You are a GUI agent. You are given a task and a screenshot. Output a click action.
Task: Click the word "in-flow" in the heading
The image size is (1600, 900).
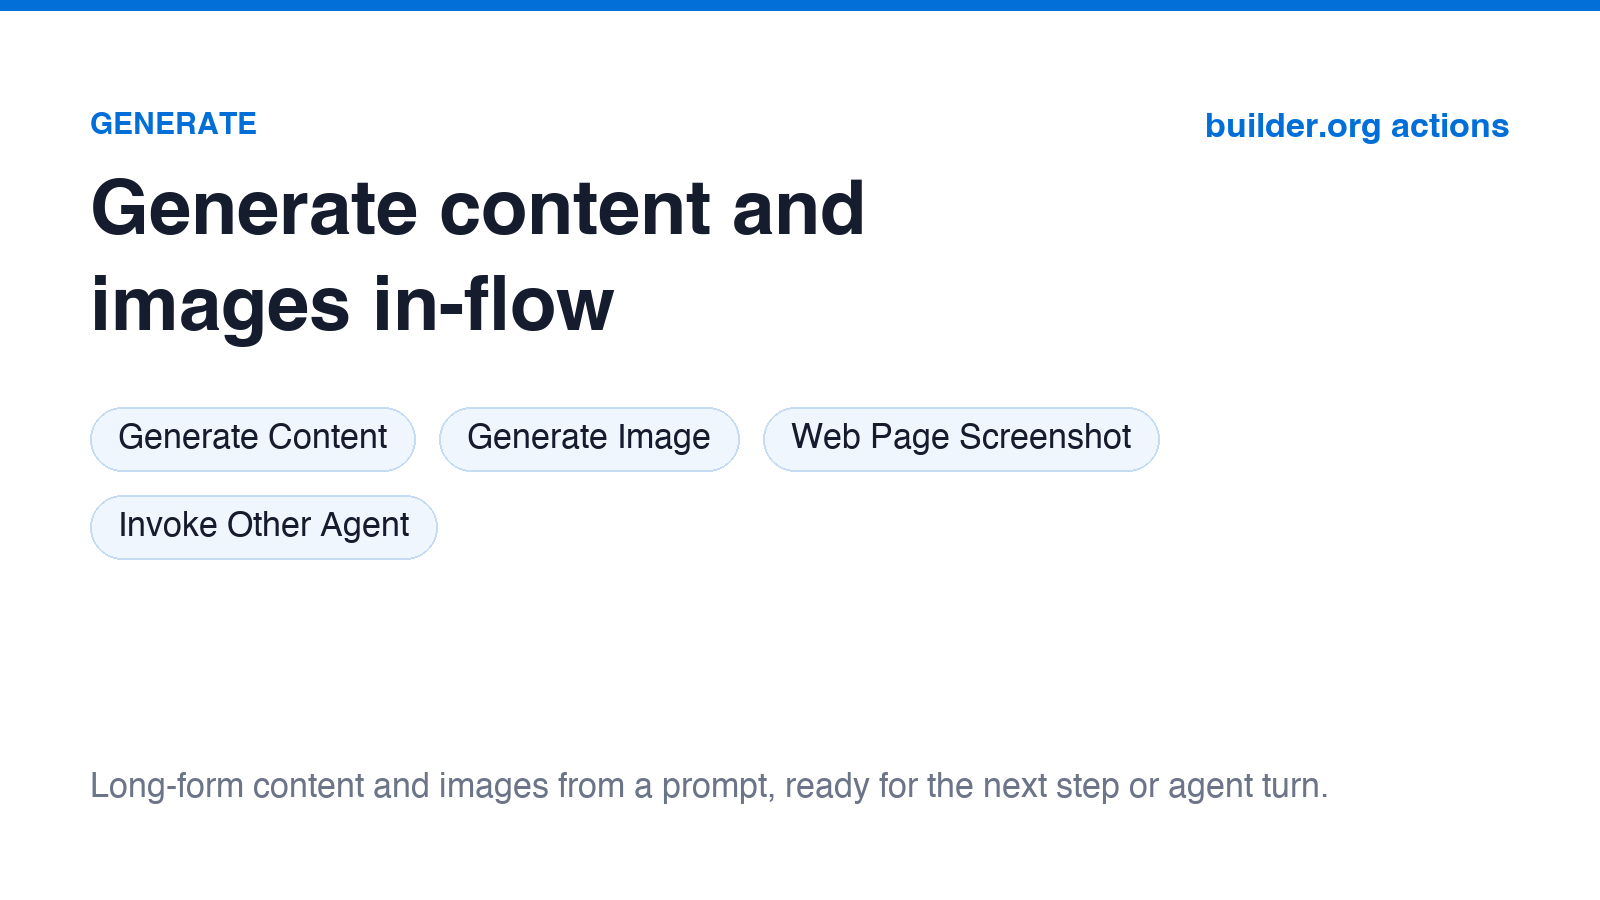(493, 304)
